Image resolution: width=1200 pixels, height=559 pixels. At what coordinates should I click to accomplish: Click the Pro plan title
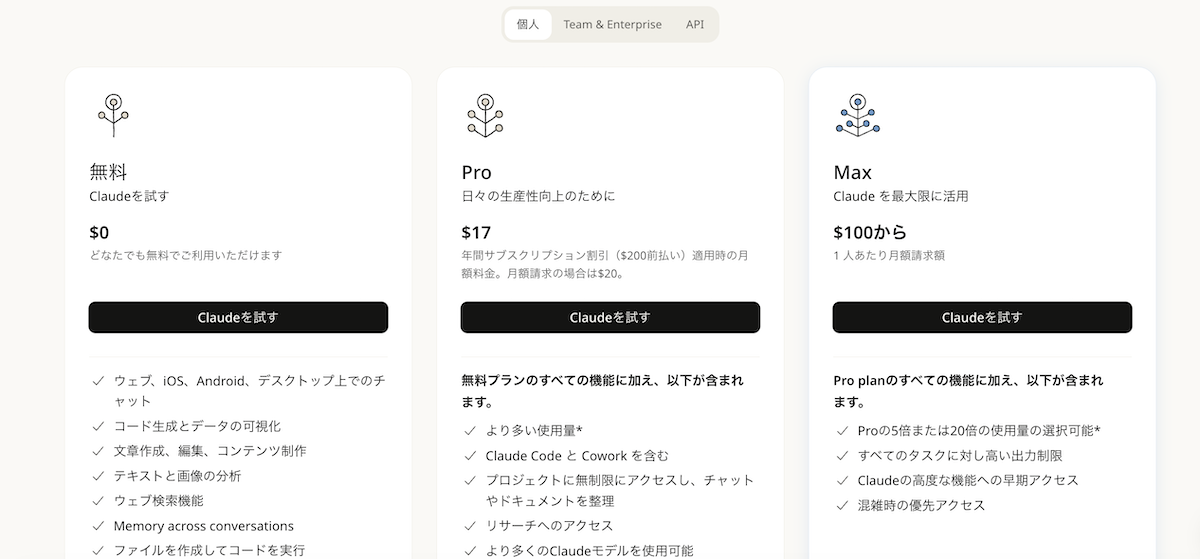click(x=476, y=172)
